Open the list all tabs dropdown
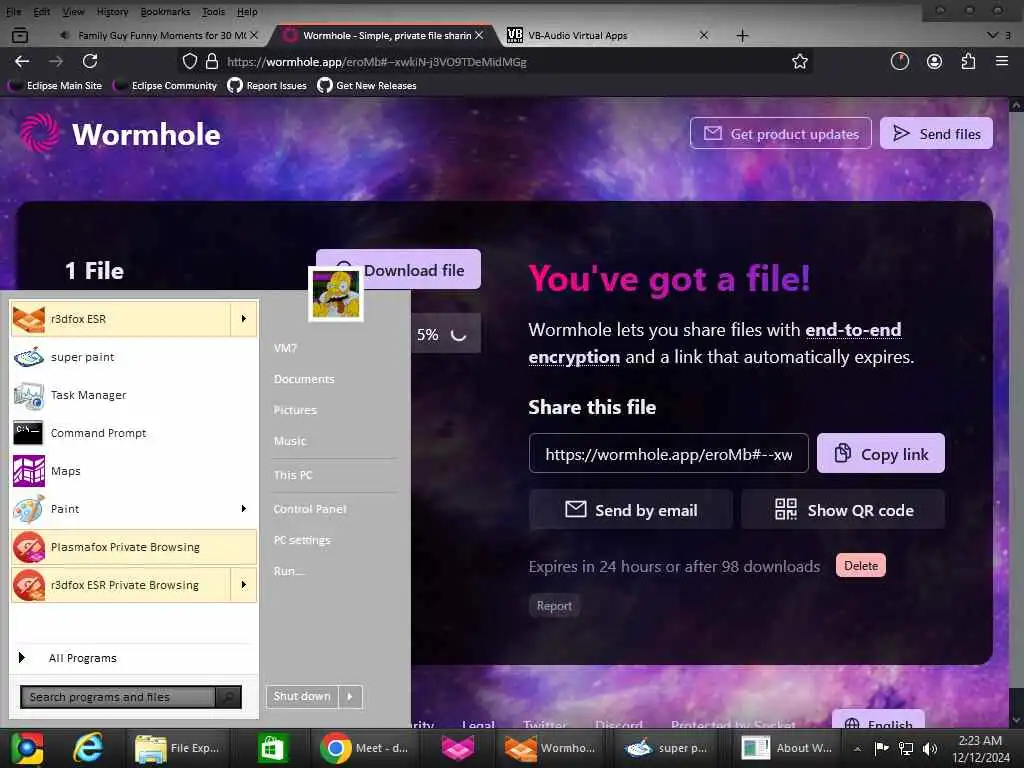The width and height of the screenshot is (1024, 768). click(x=993, y=35)
